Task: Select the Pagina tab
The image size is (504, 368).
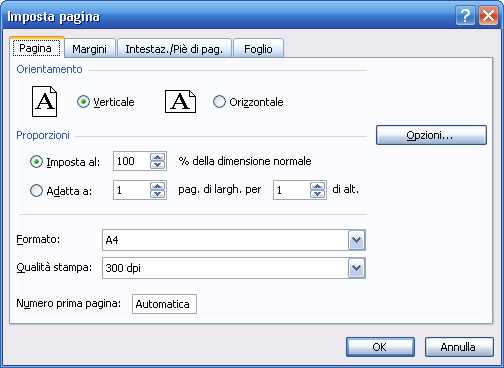Action: pyautogui.click(x=36, y=48)
